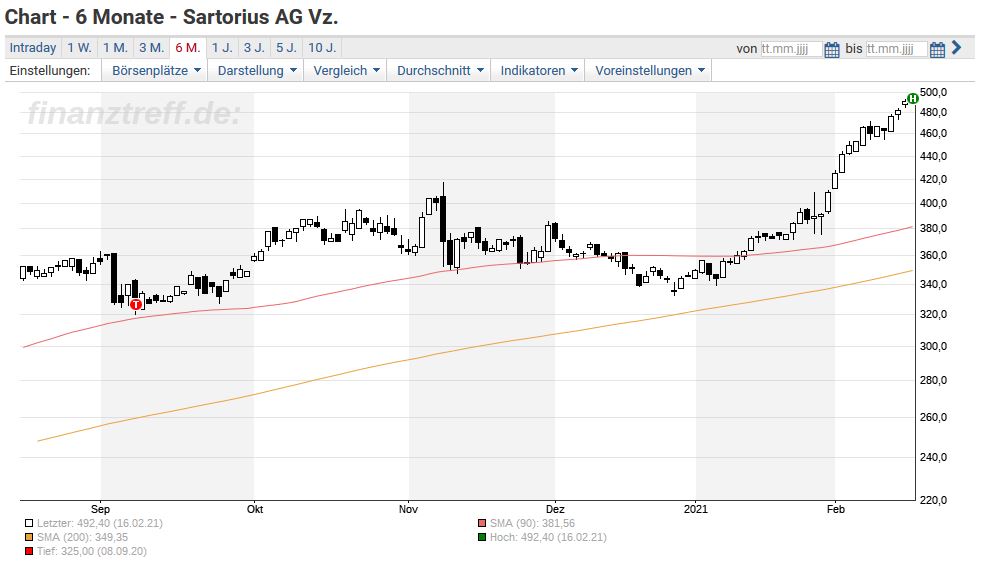The height and width of the screenshot is (565, 984).
Task: Focus the 'bis' end date input field
Action: click(x=896, y=49)
